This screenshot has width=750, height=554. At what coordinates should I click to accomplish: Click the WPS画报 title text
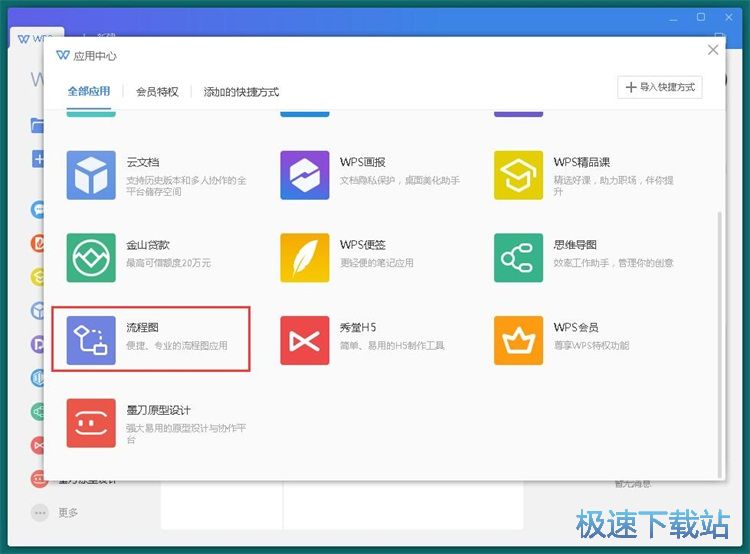pos(363,162)
